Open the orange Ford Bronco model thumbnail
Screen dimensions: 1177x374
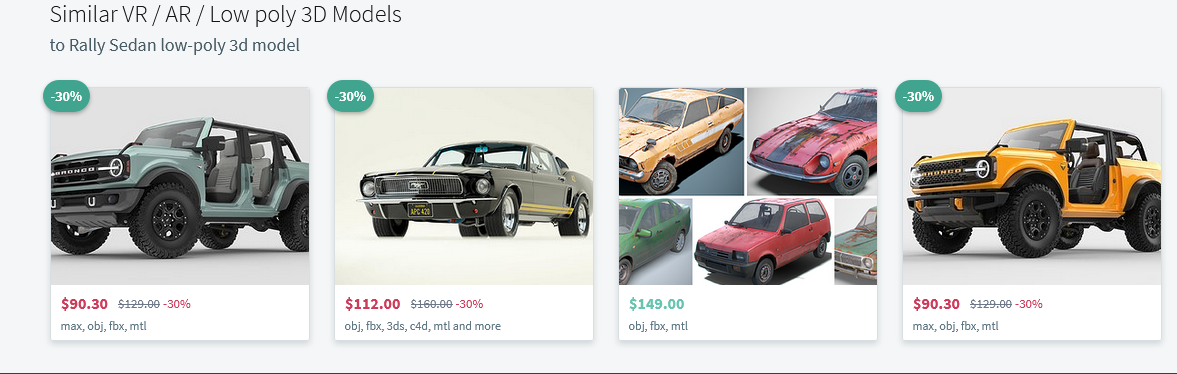point(1031,186)
